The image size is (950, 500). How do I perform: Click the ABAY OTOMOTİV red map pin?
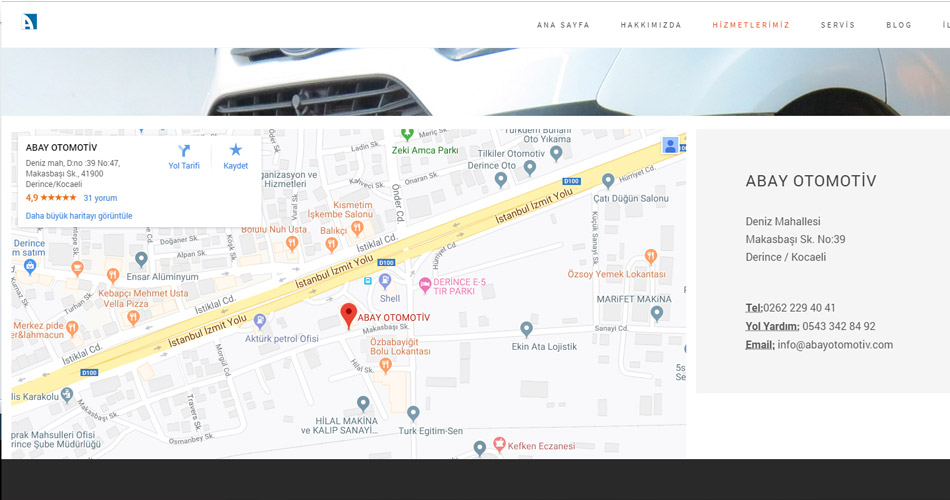coord(348,315)
